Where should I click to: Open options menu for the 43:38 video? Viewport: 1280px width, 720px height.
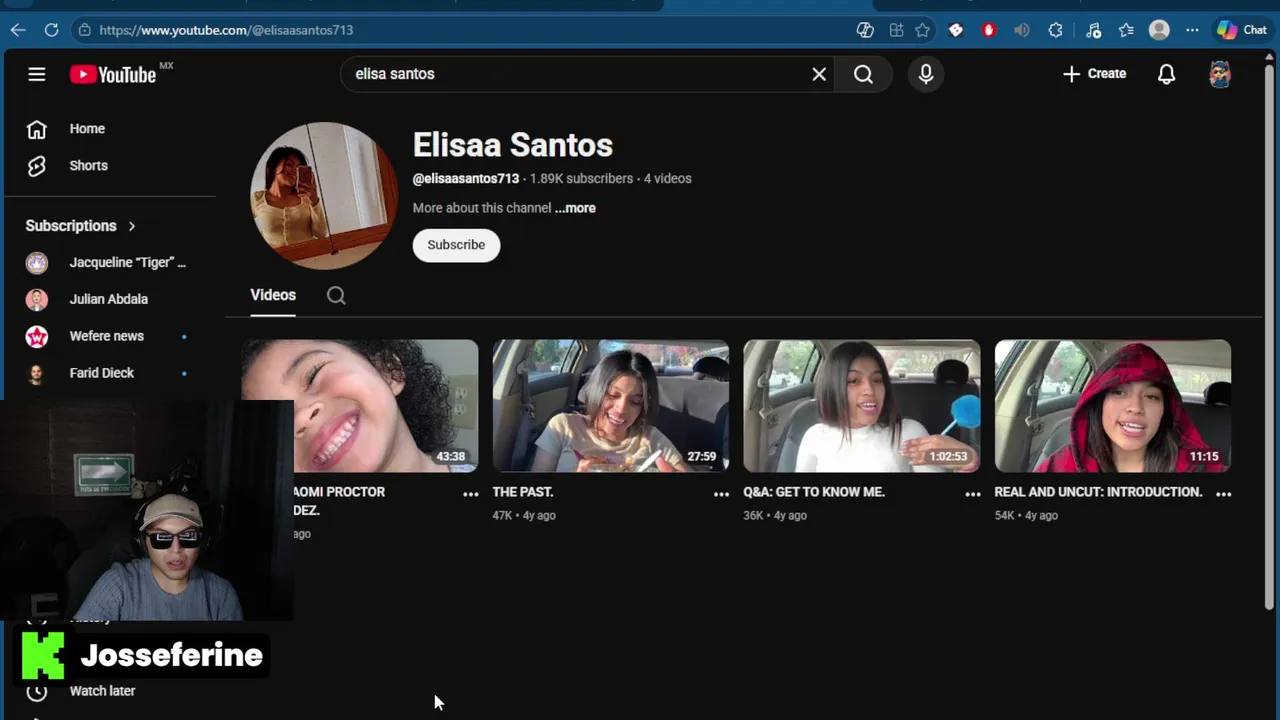tap(470, 494)
